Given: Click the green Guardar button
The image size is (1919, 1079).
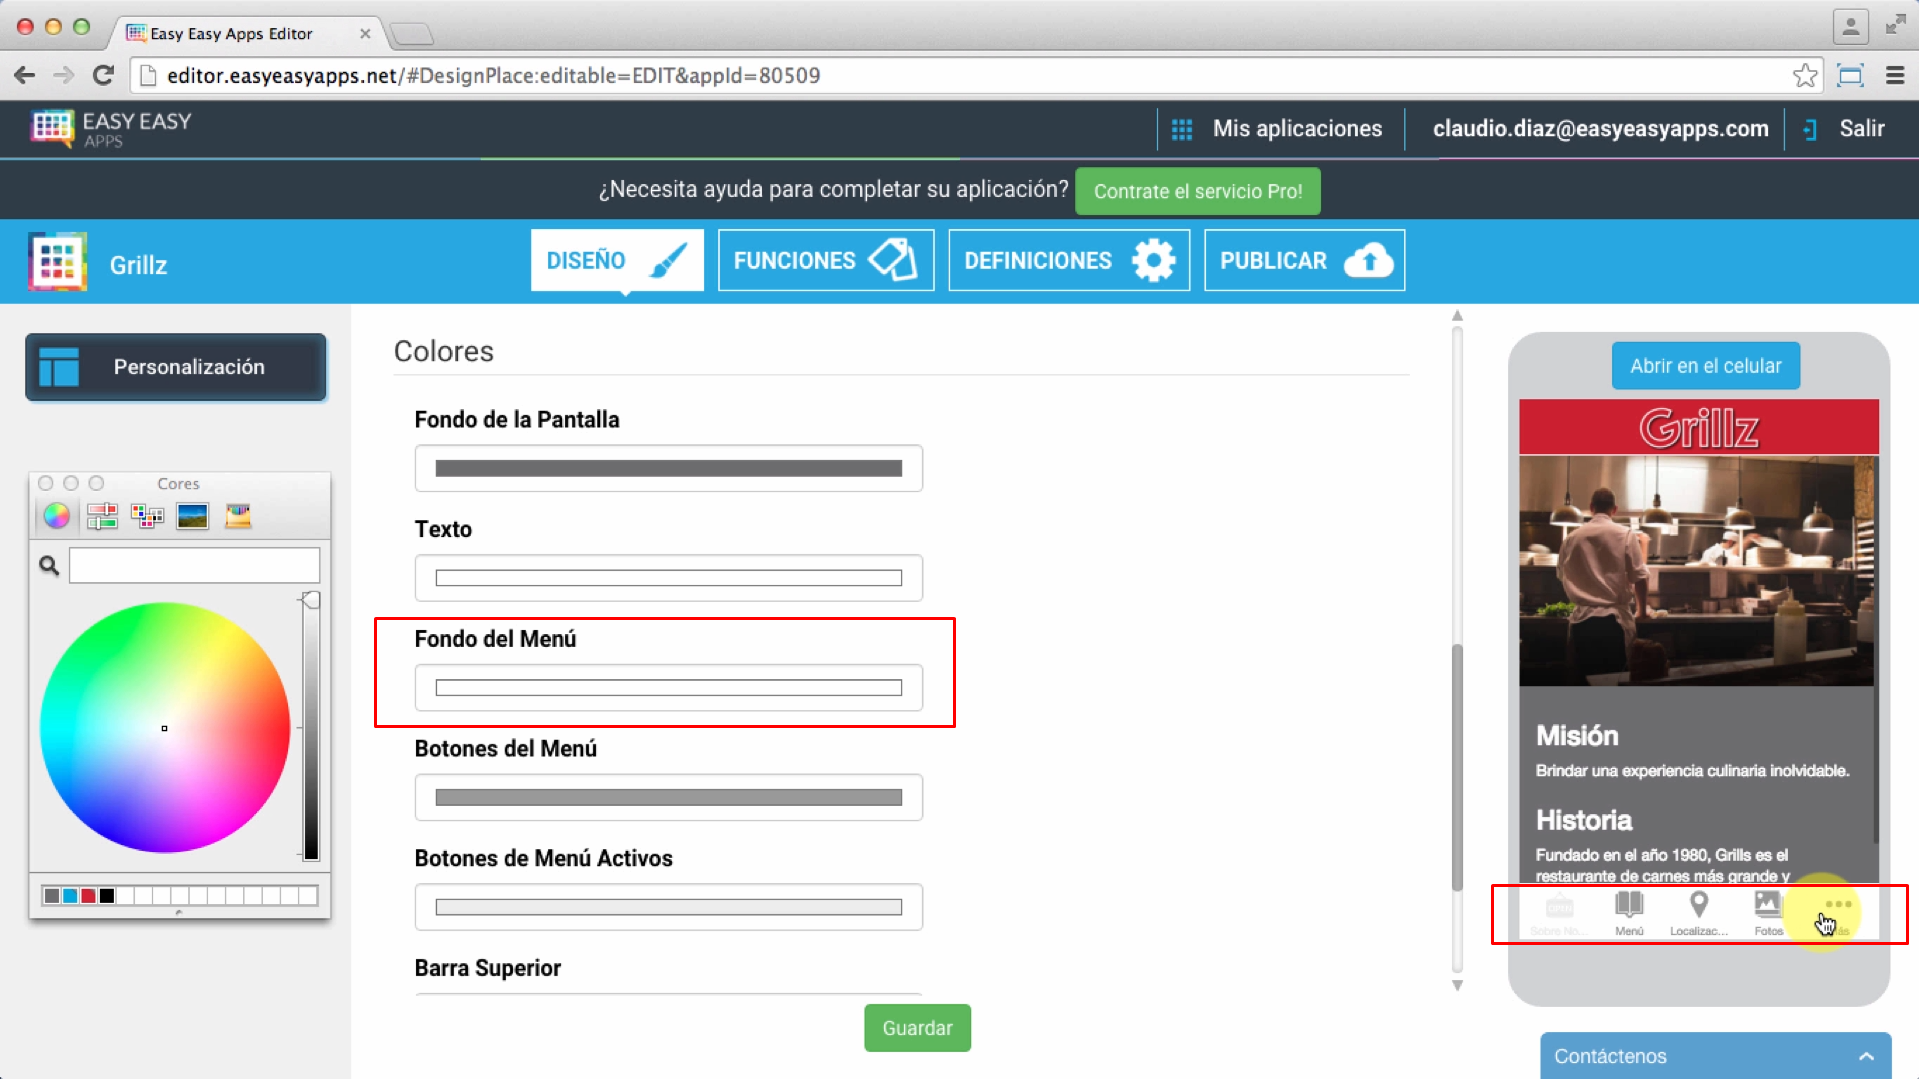Looking at the screenshot, I should [916, 1028].
